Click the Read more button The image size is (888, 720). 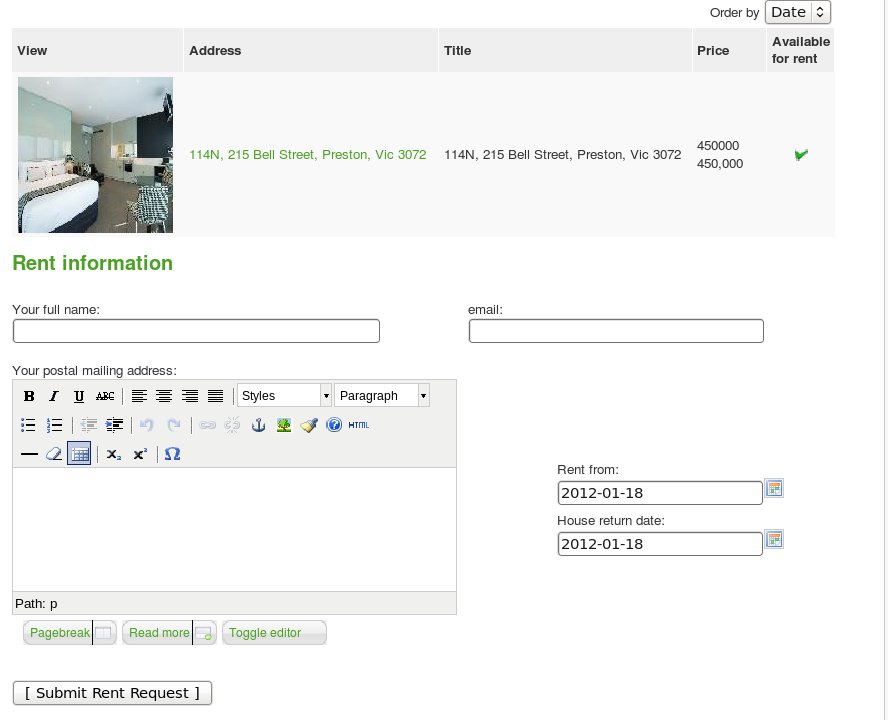(169, 633)
